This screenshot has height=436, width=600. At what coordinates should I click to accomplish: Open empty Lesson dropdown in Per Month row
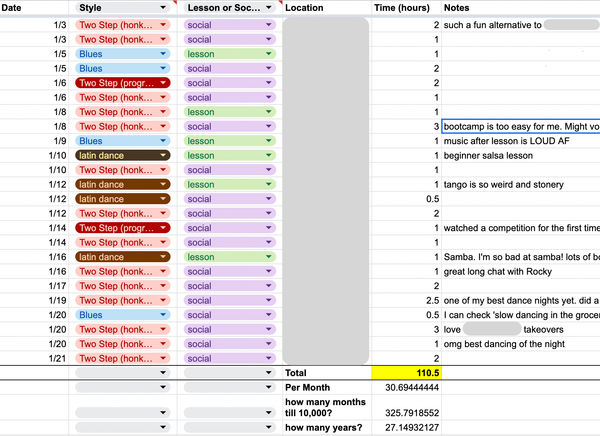(x=269, y=387)
